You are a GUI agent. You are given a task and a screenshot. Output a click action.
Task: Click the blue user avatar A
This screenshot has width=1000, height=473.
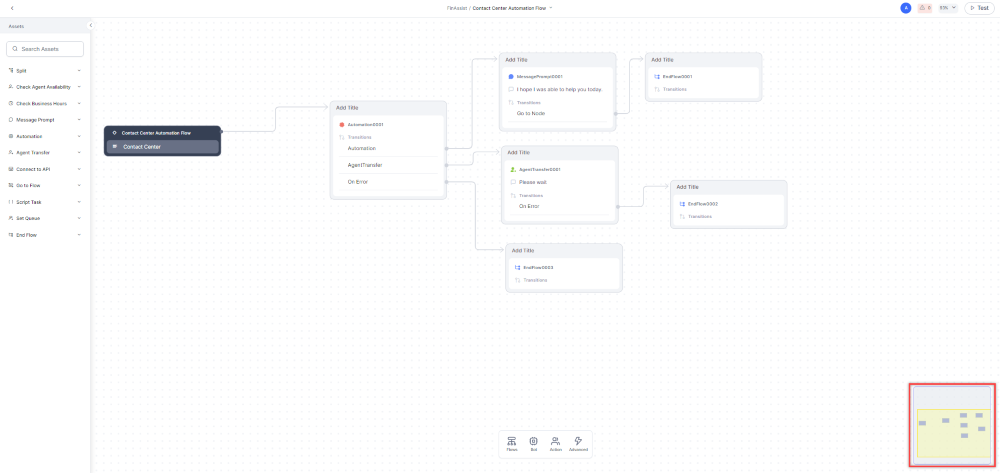906,7
